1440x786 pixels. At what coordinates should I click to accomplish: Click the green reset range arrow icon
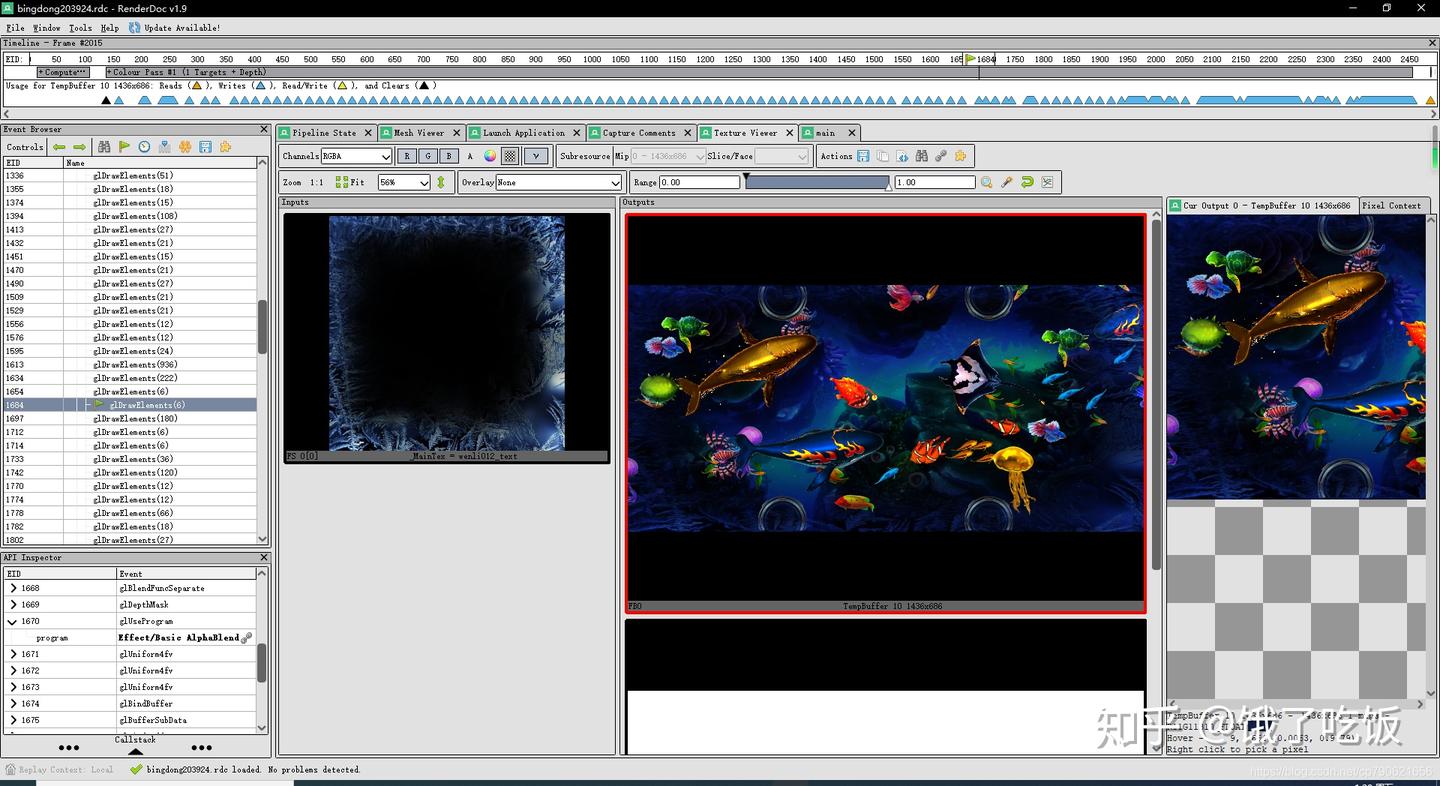(x=1027, y=182)
